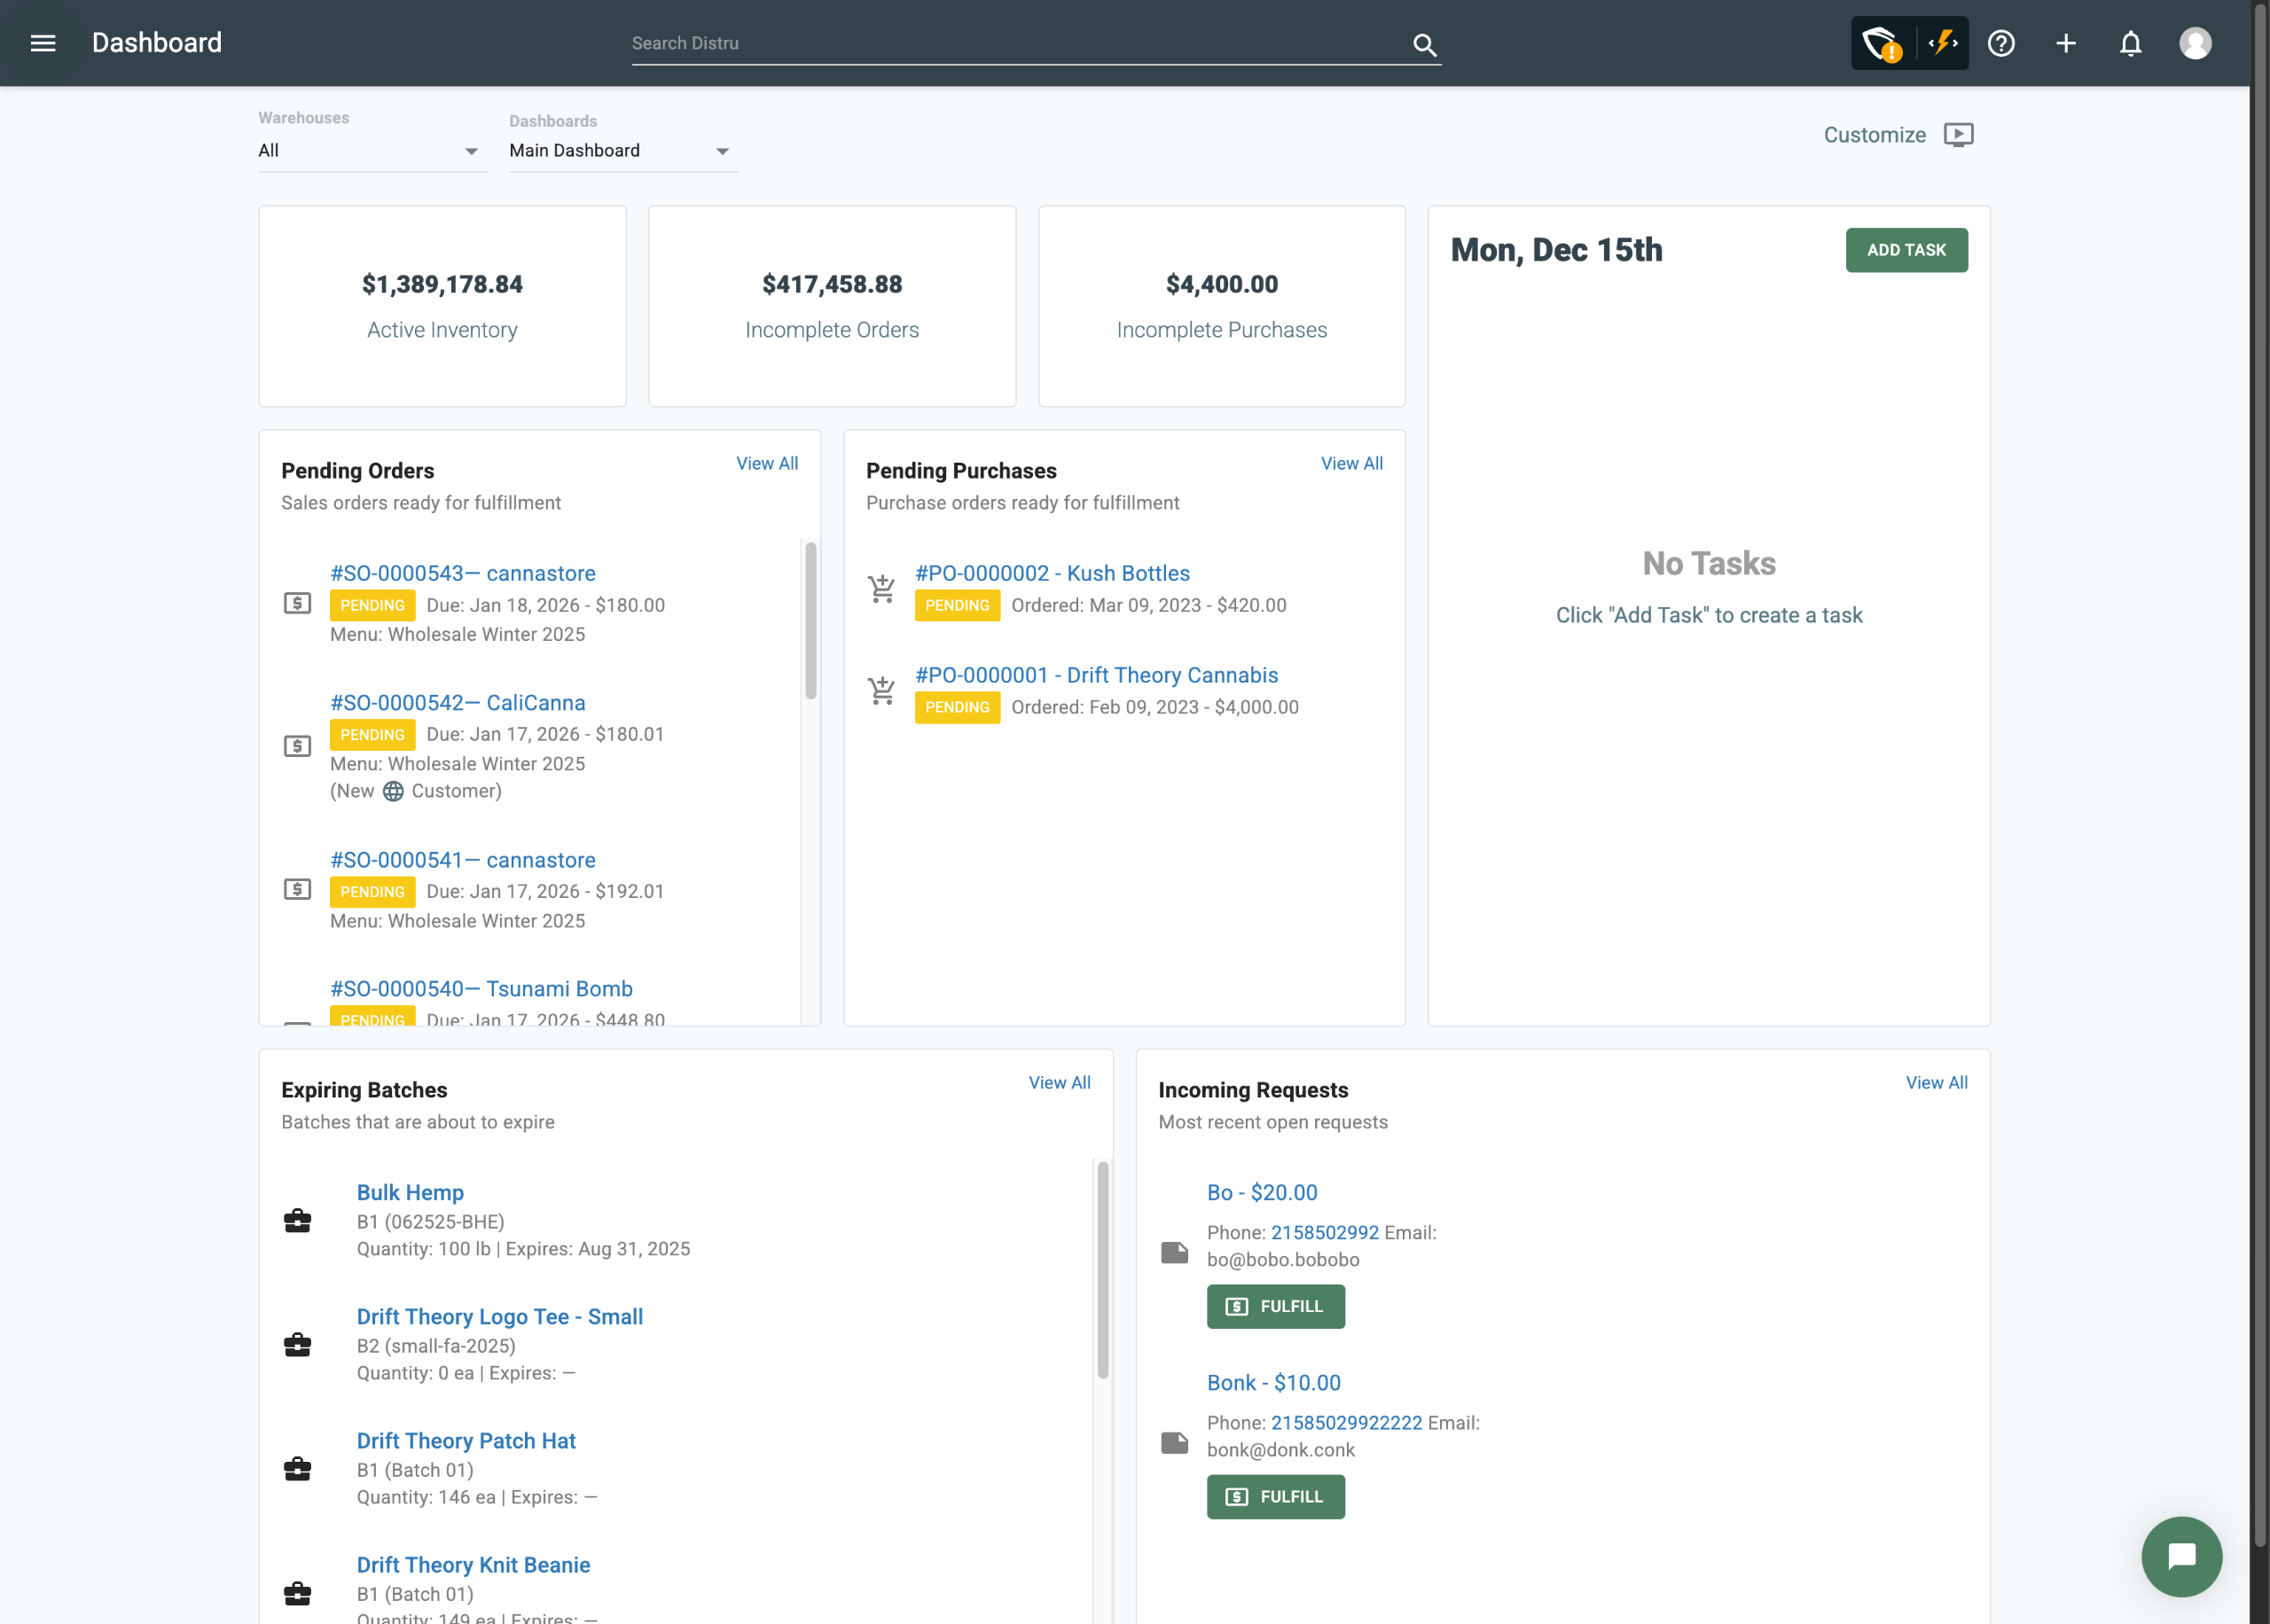Expand the Warehouses dropdown
The width and height of the screenshot is (2270, 1624).
point(372,151)
